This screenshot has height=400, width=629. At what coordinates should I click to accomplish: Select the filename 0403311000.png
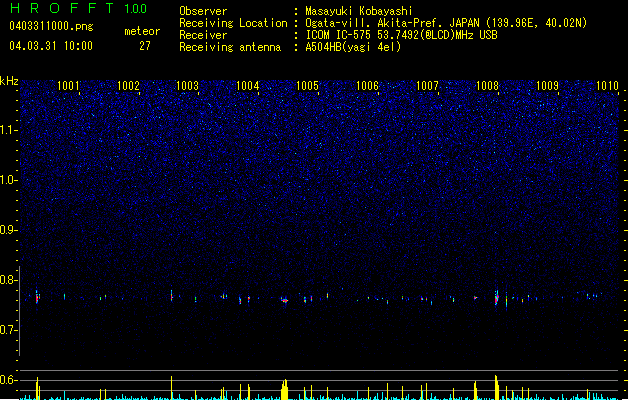coord(51,26)
